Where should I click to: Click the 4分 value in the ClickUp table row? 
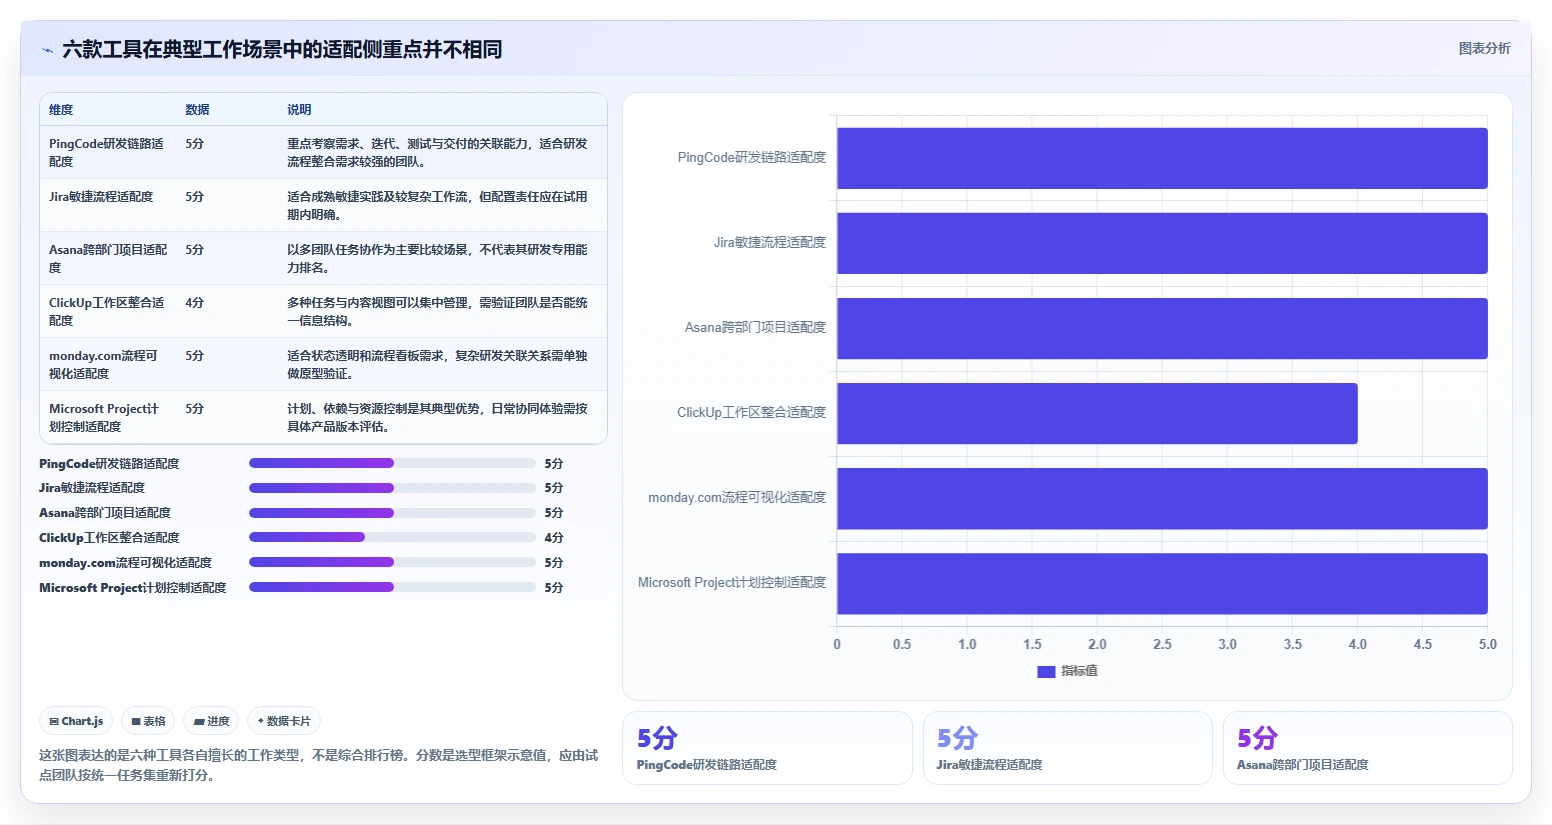tap(194, 302)
